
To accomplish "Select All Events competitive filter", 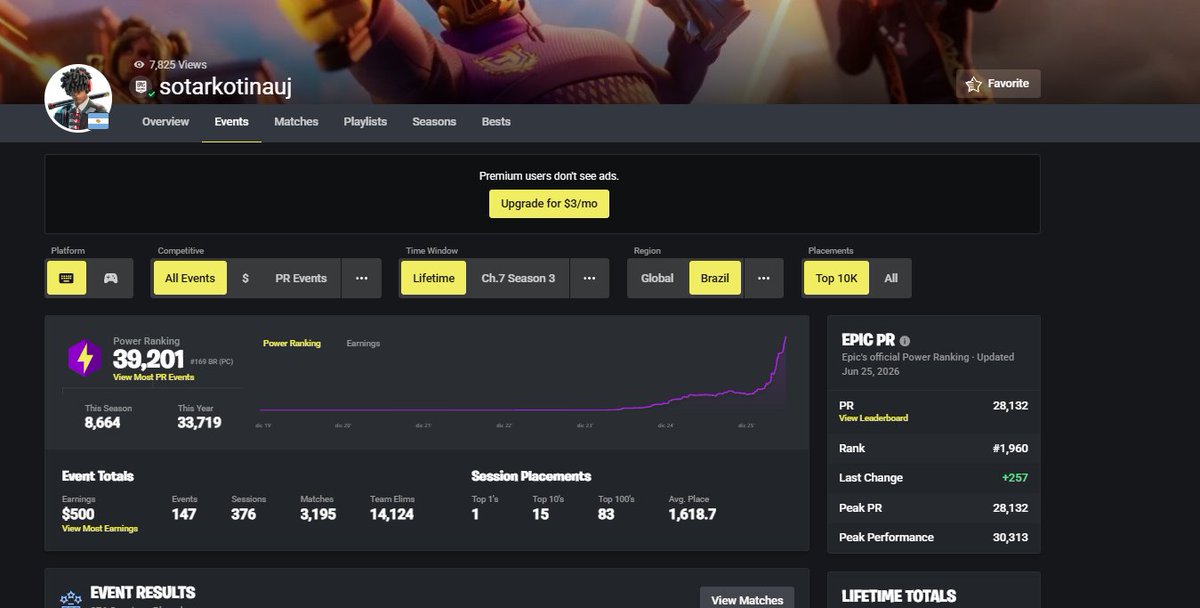I will [190, 278].
